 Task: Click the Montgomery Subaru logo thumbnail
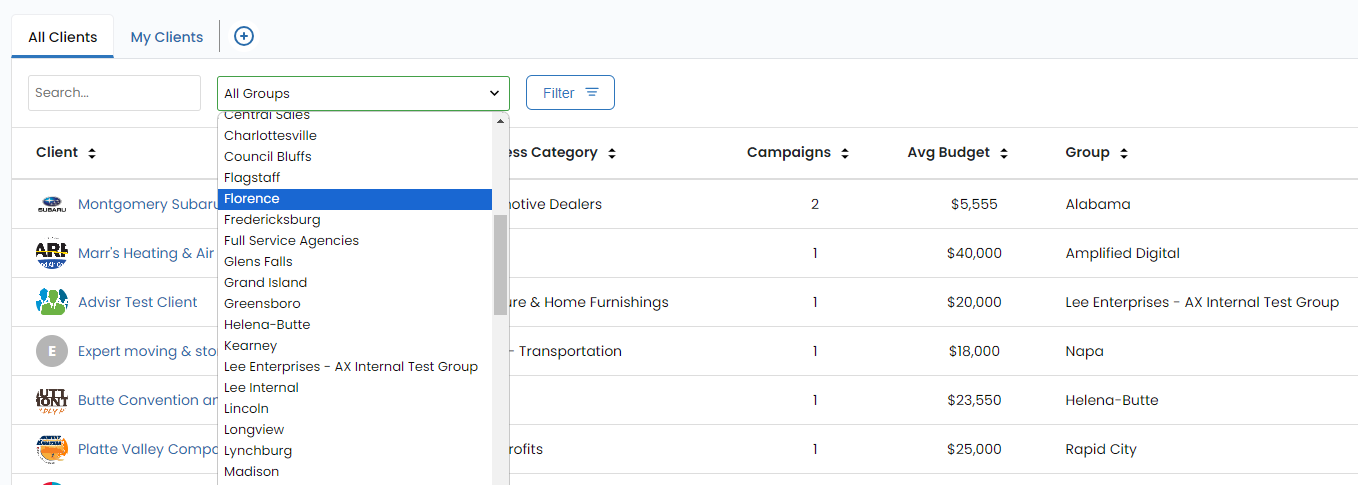[x=51, y=205]
